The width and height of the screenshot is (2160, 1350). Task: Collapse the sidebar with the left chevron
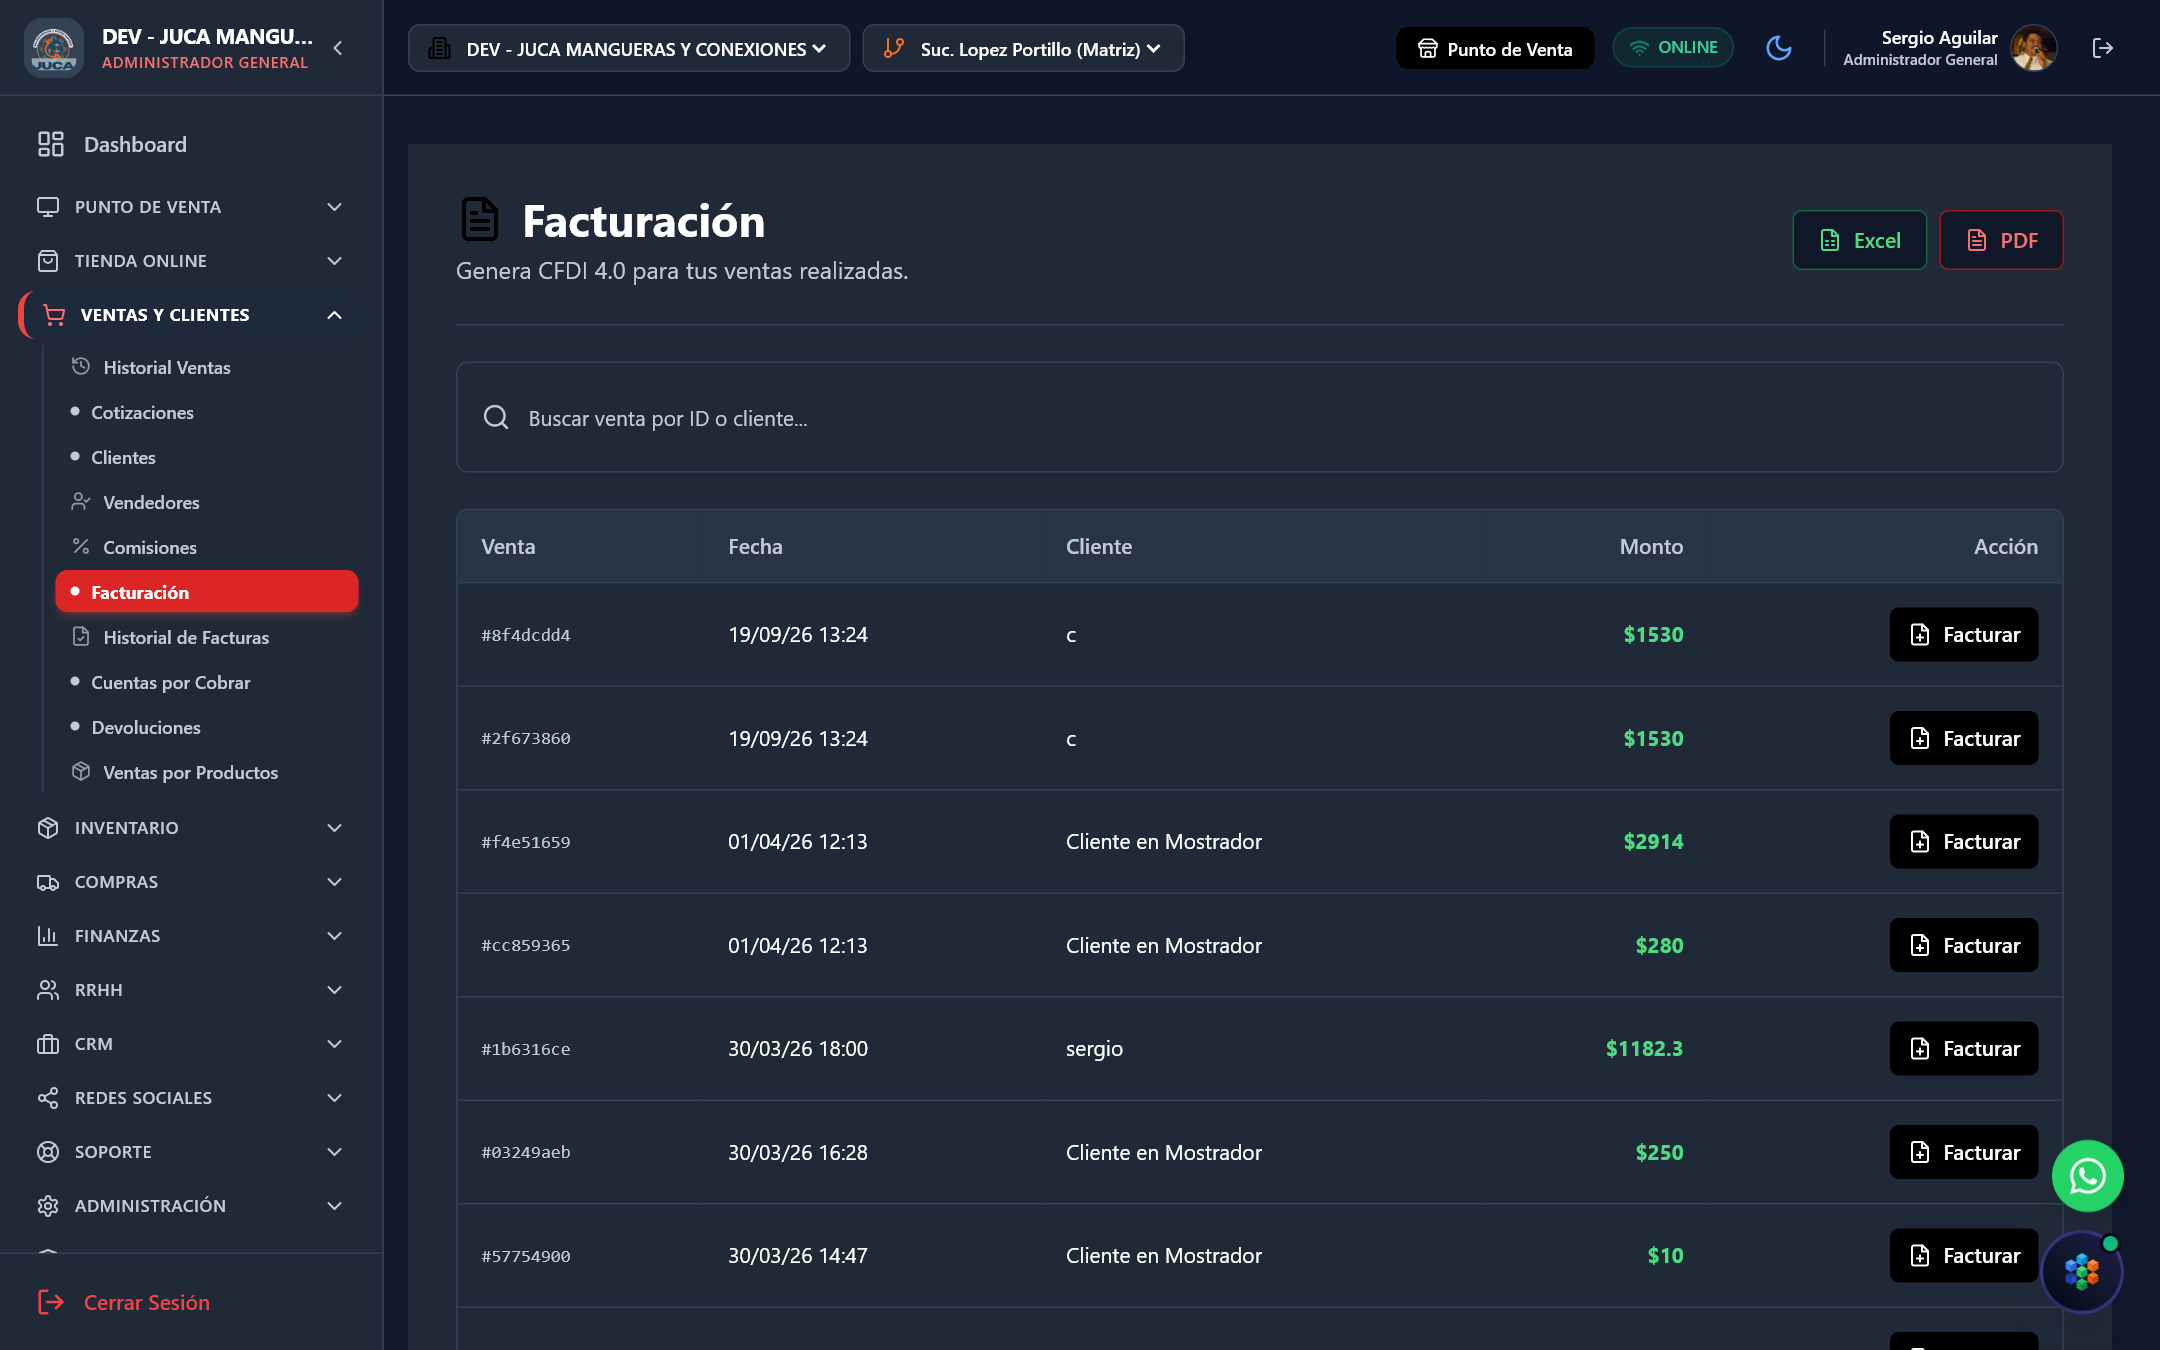tap(338, 48)
